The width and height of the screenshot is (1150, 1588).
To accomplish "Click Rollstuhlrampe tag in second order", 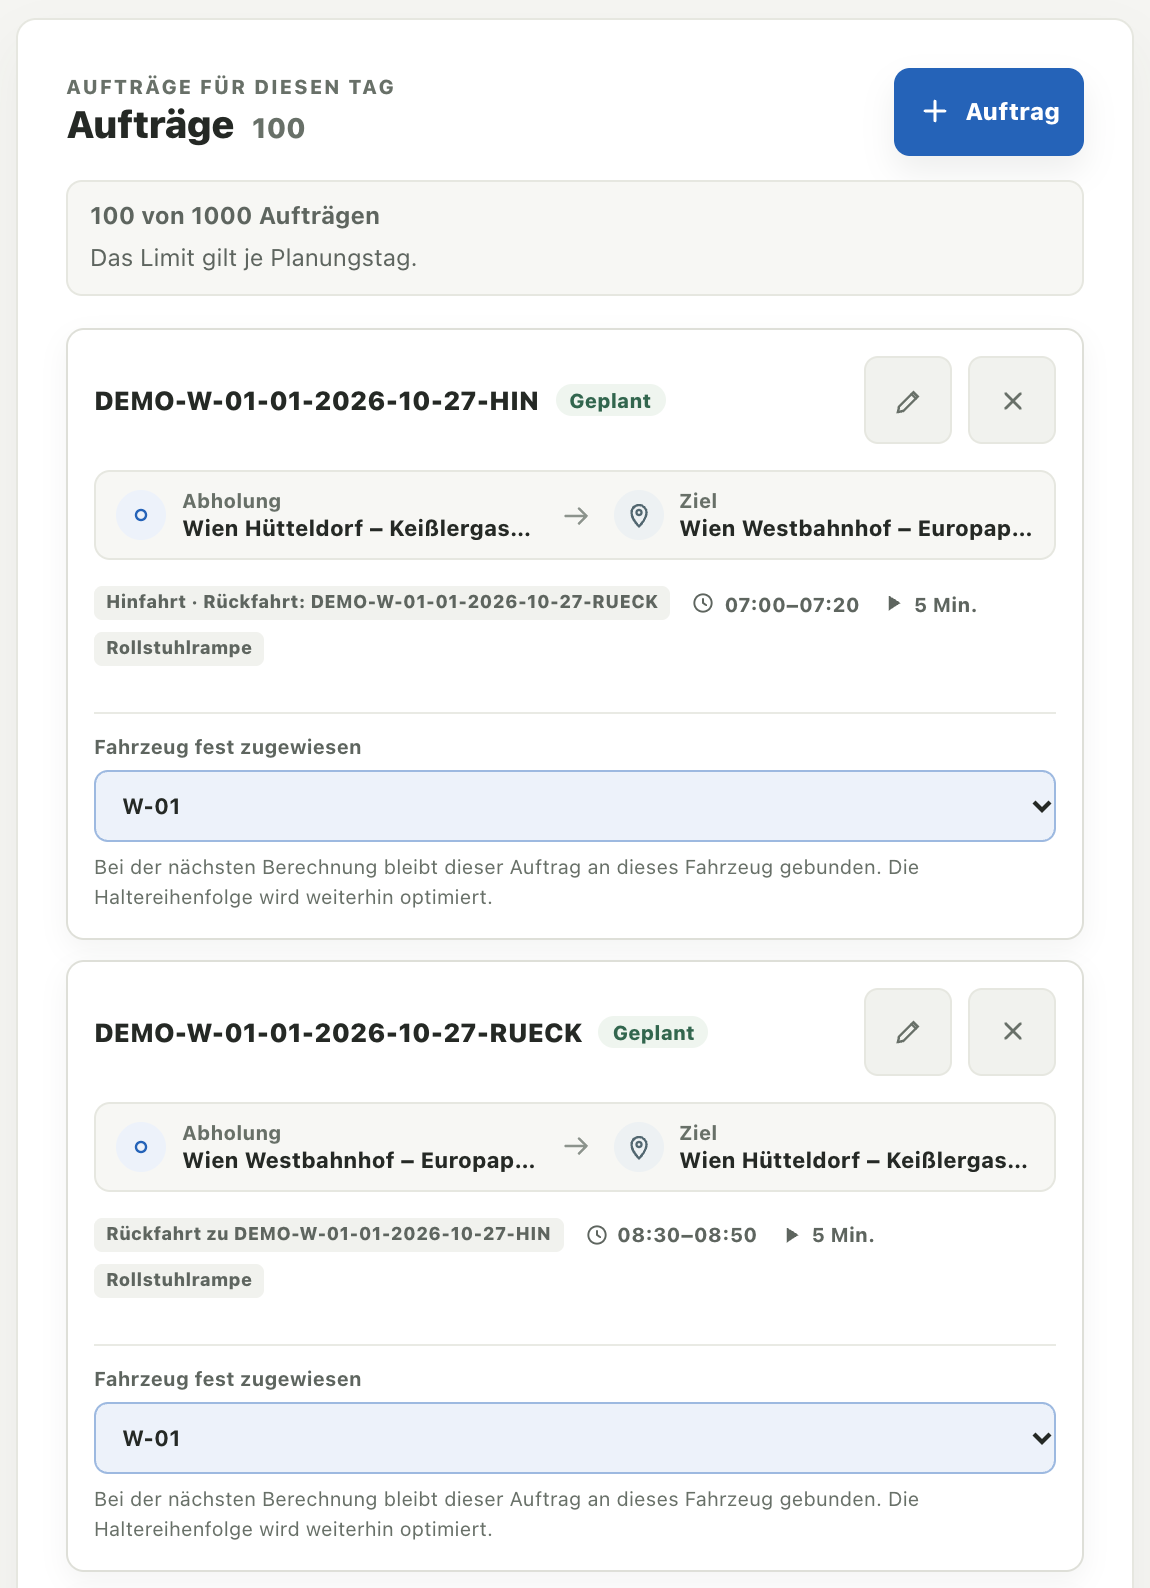I will coord(179,1280).
